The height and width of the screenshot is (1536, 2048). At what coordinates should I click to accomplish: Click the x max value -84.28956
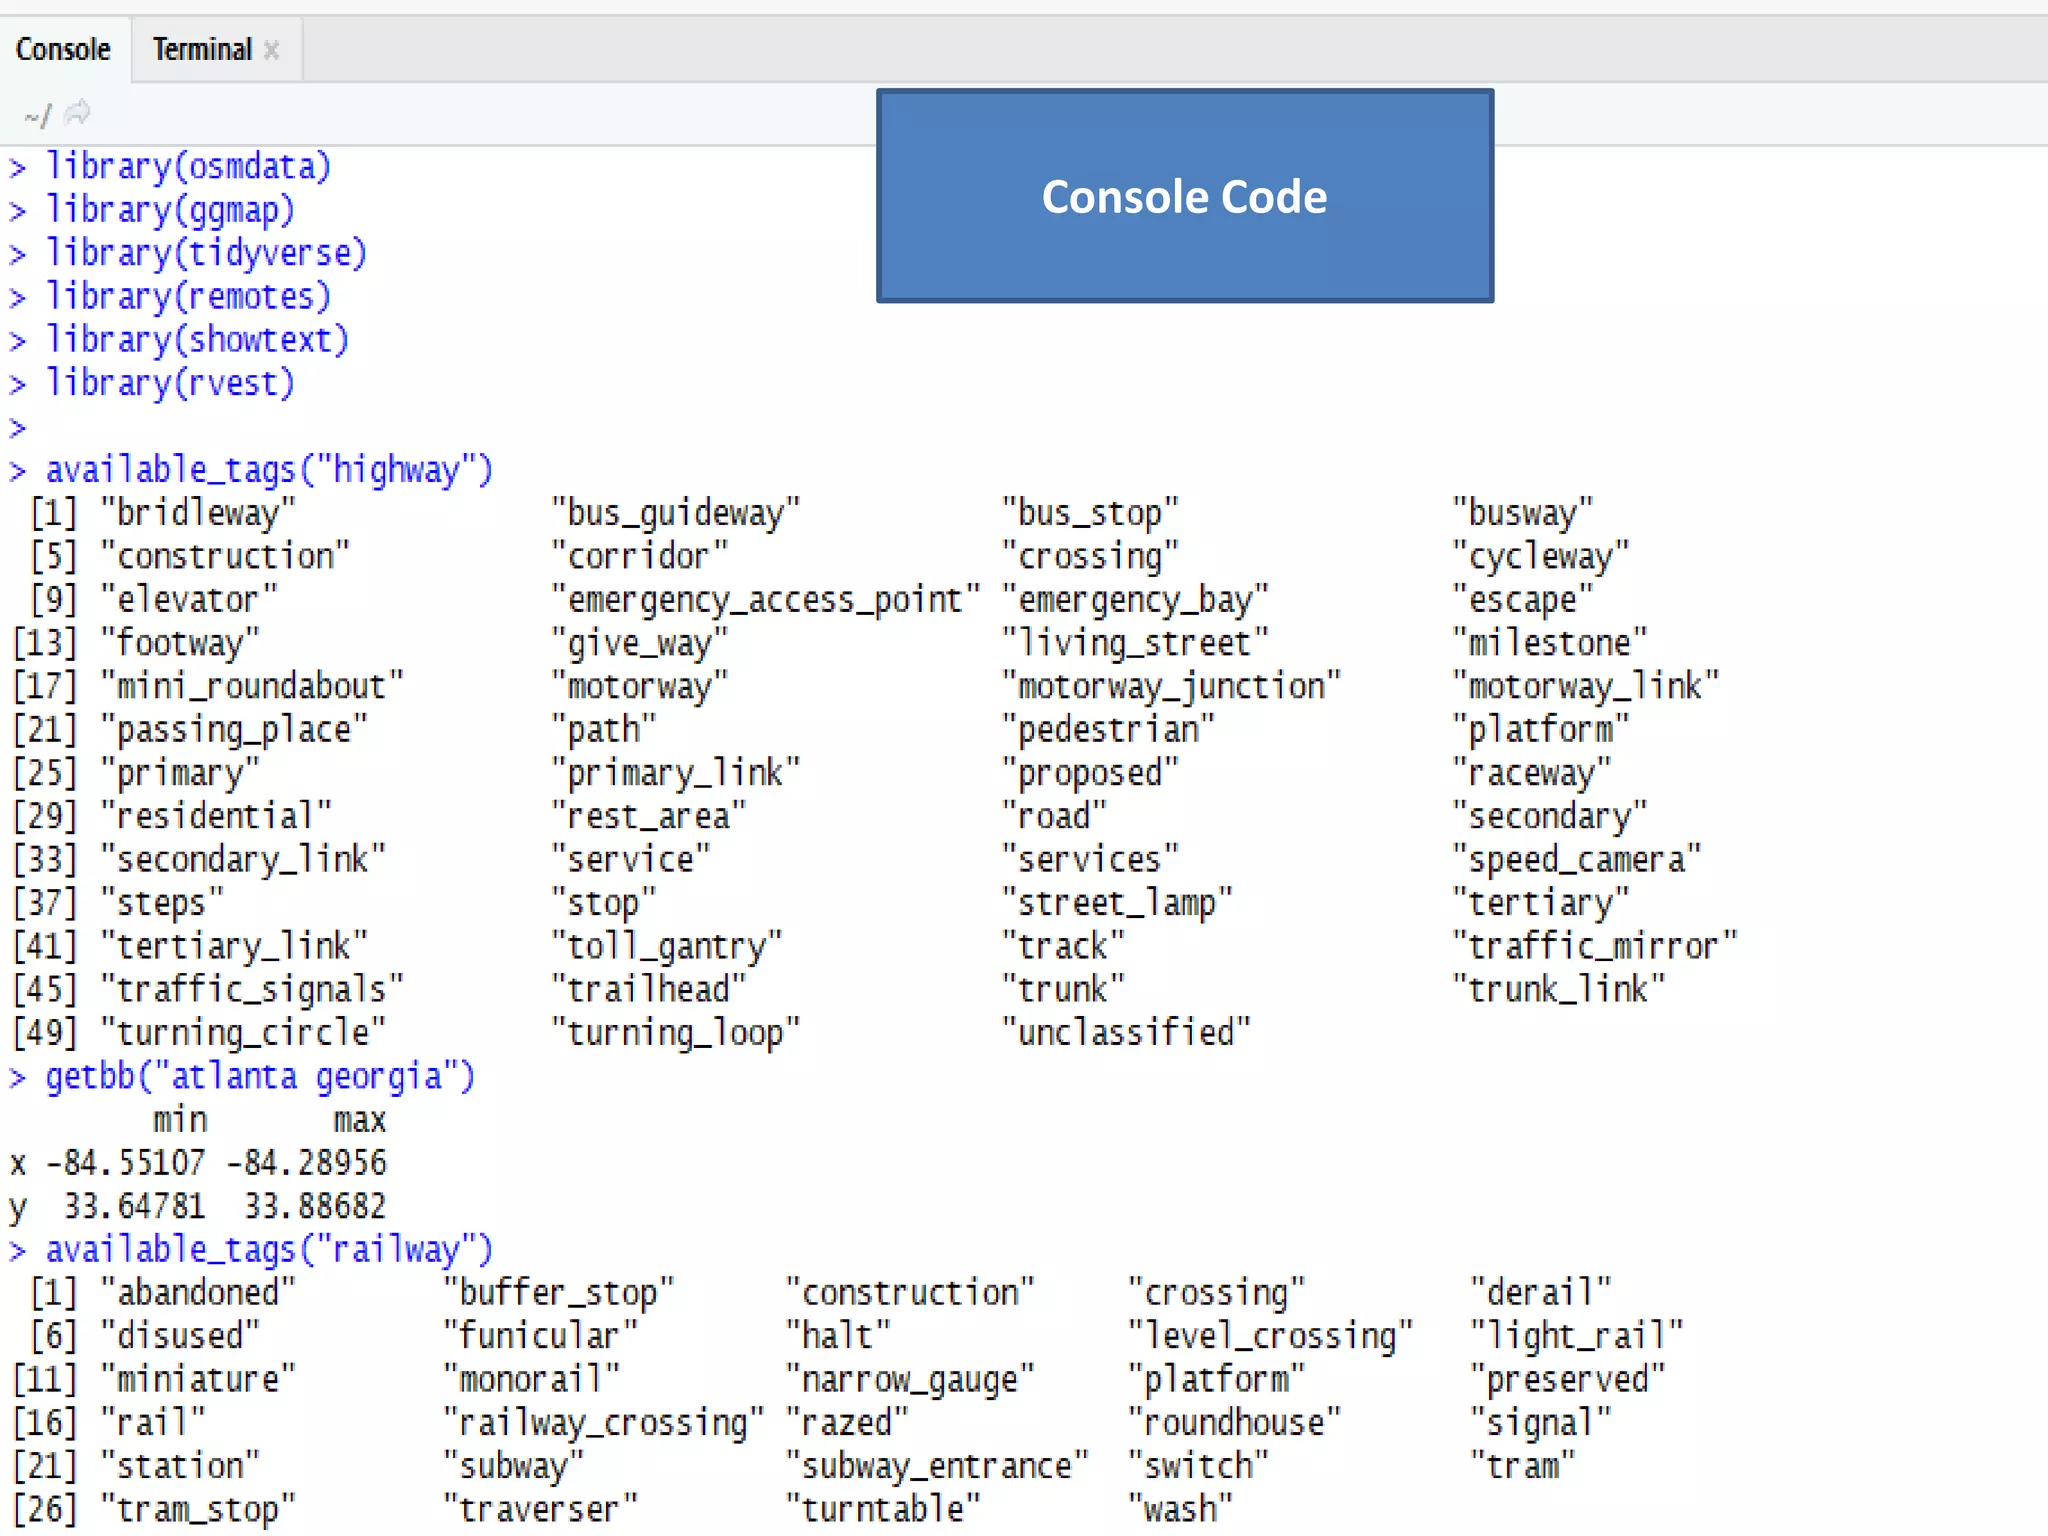click(x=306, y=1163)
